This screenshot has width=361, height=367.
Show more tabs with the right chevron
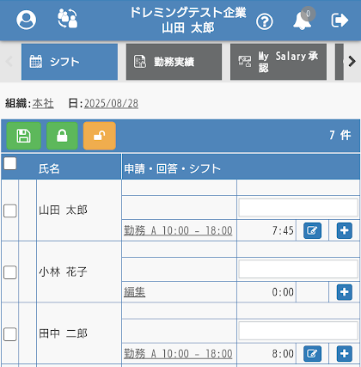(x=352, y=62)
